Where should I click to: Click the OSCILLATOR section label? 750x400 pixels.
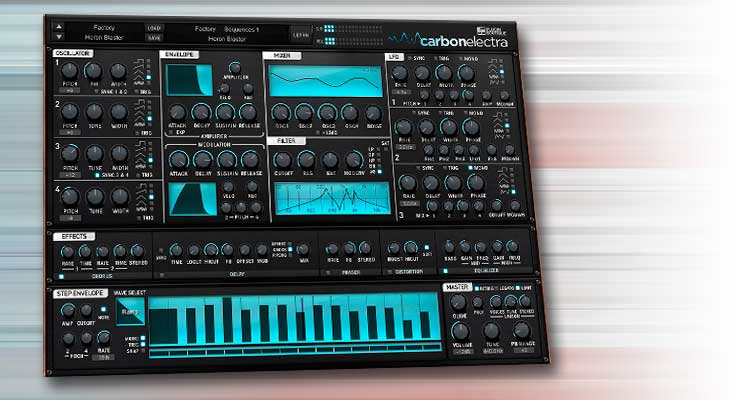73,53
